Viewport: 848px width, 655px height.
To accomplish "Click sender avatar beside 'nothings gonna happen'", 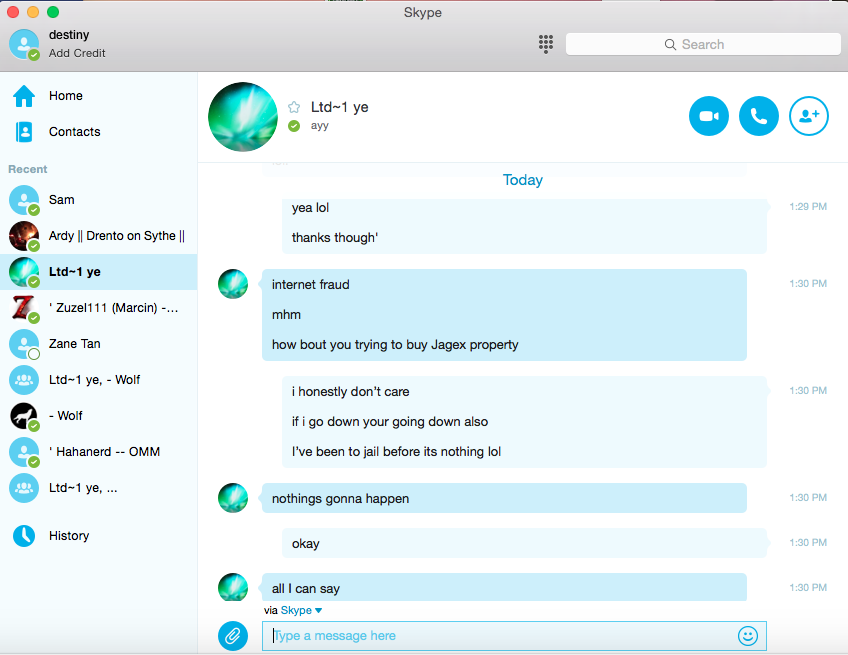I will (x=233, y=498).
